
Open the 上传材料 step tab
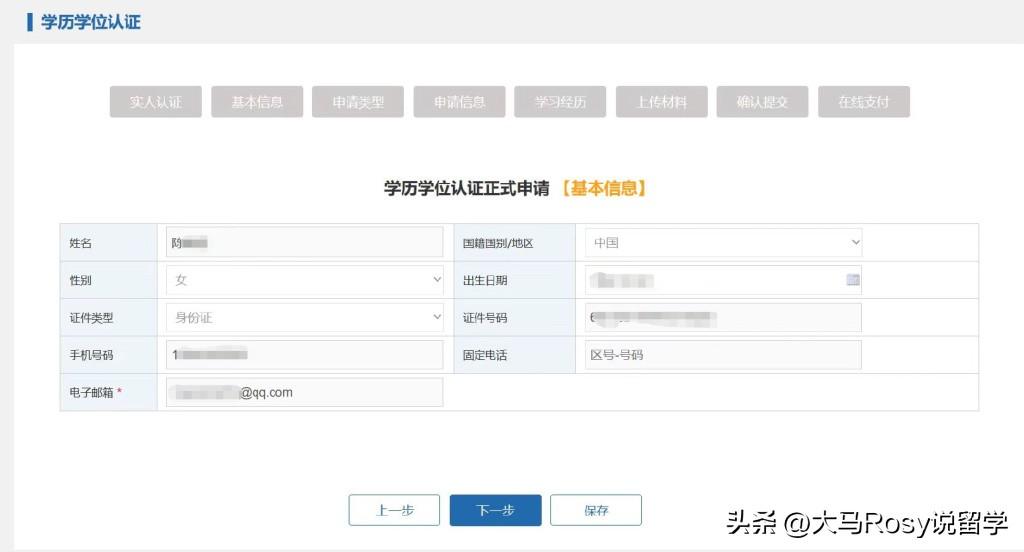[x=661, y=102]
